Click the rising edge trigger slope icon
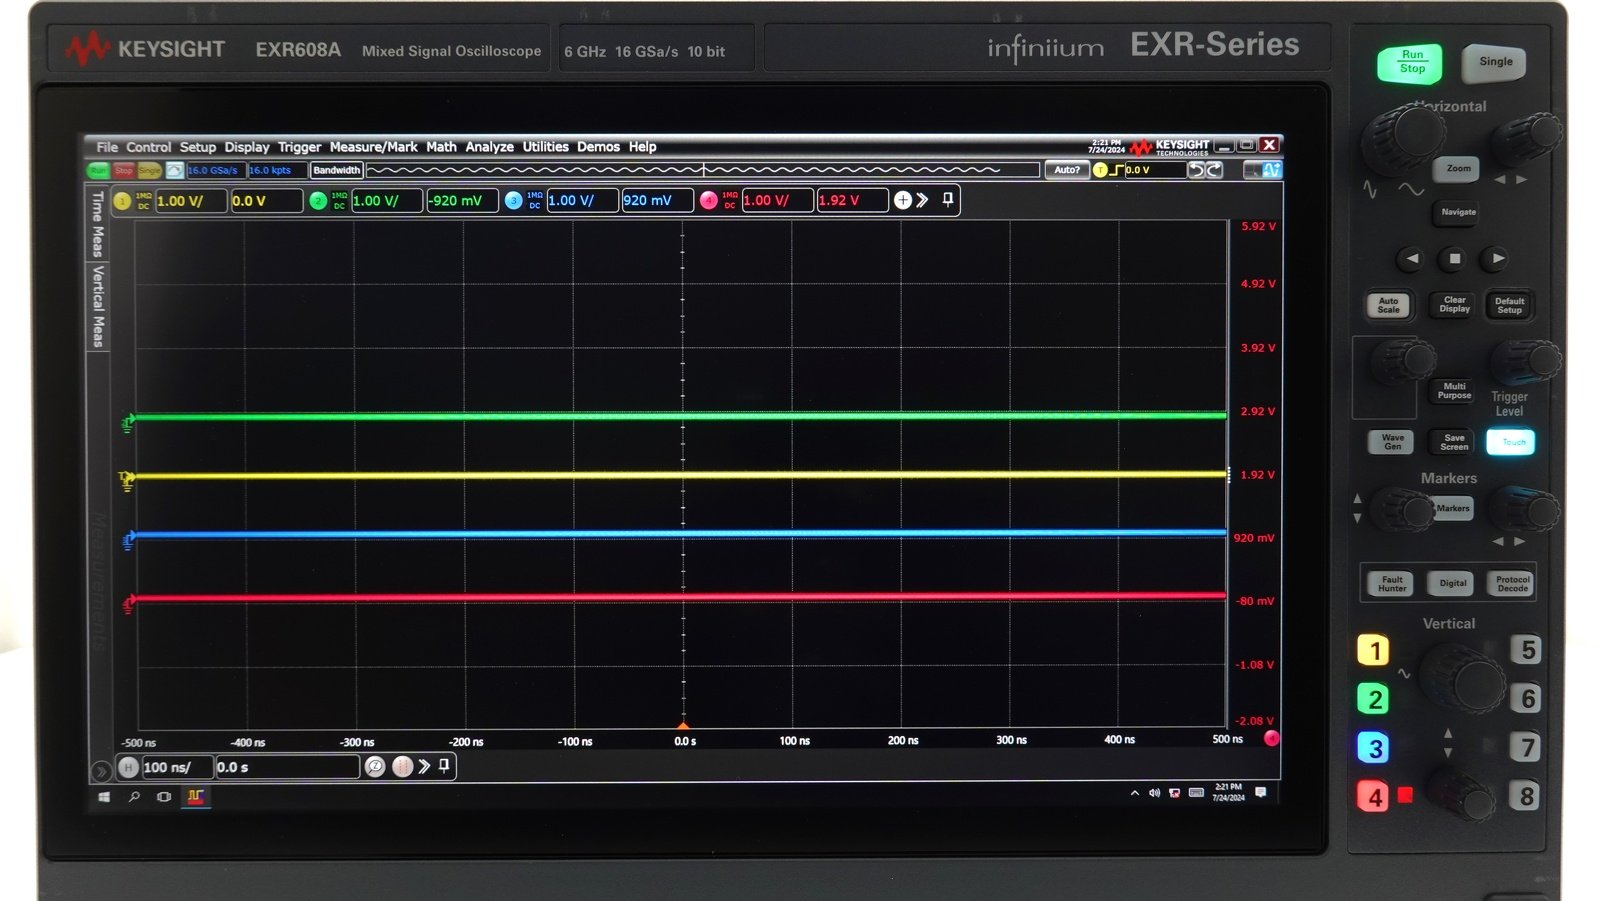Image resolution: width=1600 pixels, height=901 pixels. coord(1117,170)
